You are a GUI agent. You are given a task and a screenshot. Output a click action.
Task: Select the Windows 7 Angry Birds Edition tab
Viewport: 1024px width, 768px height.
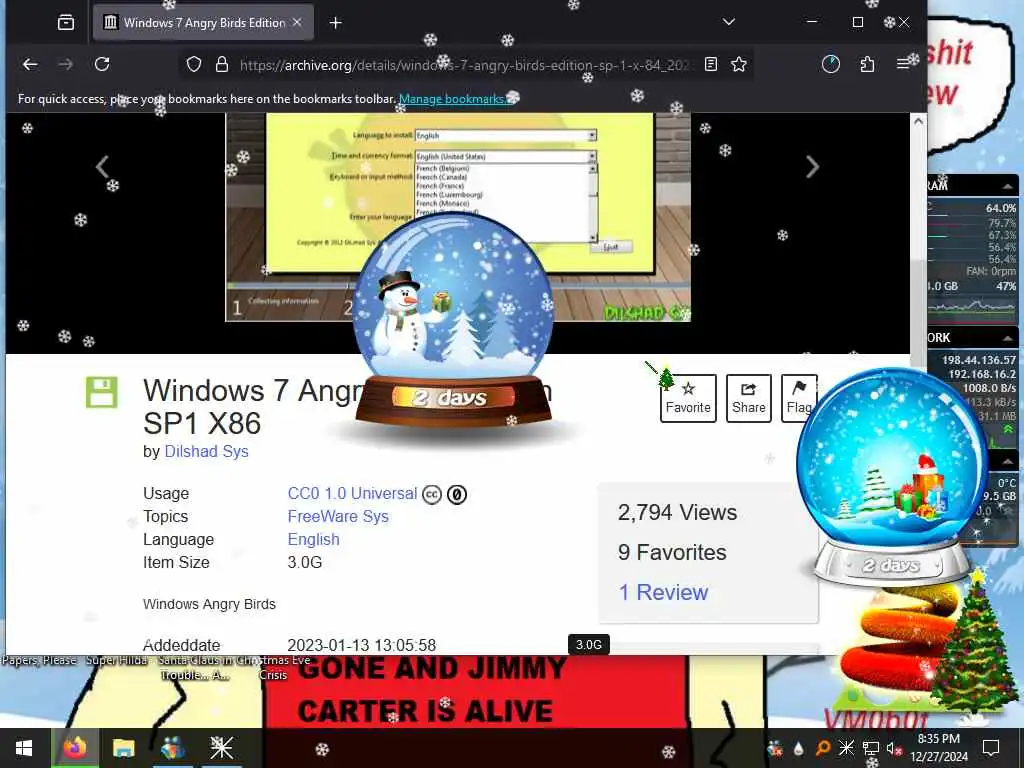coord(203,22)
